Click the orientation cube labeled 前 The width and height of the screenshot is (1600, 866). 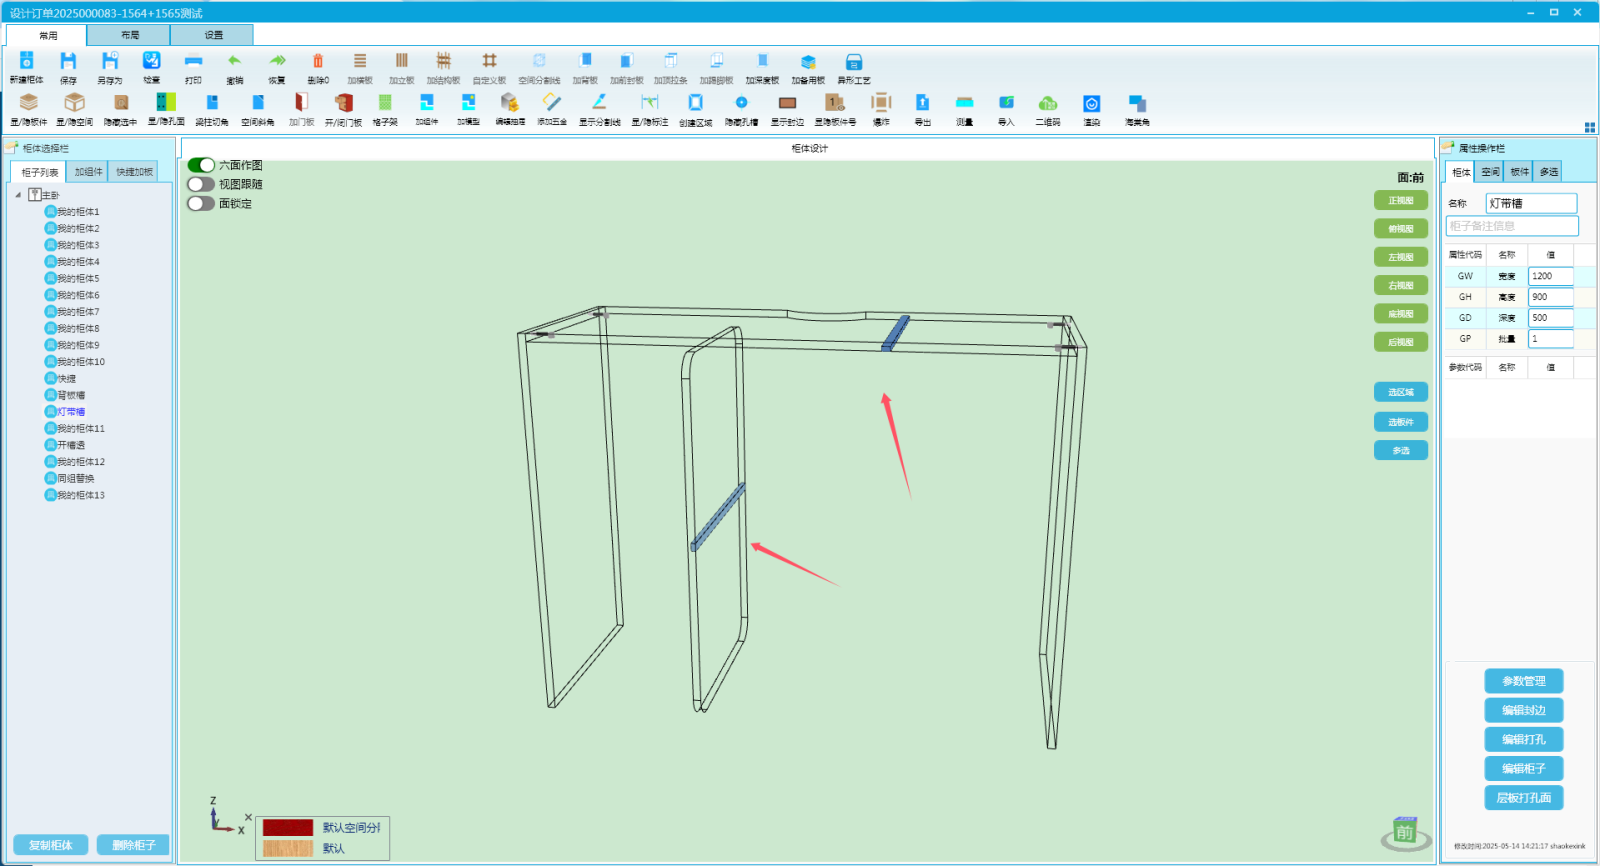point(1405,832)
